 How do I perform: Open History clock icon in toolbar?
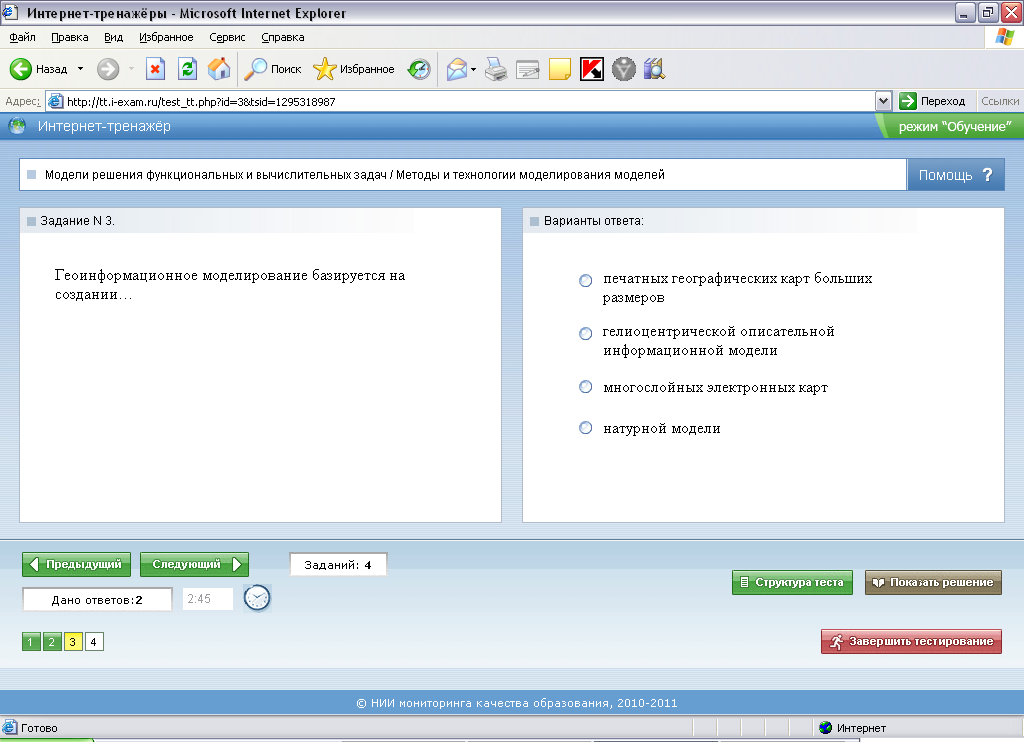419,69
